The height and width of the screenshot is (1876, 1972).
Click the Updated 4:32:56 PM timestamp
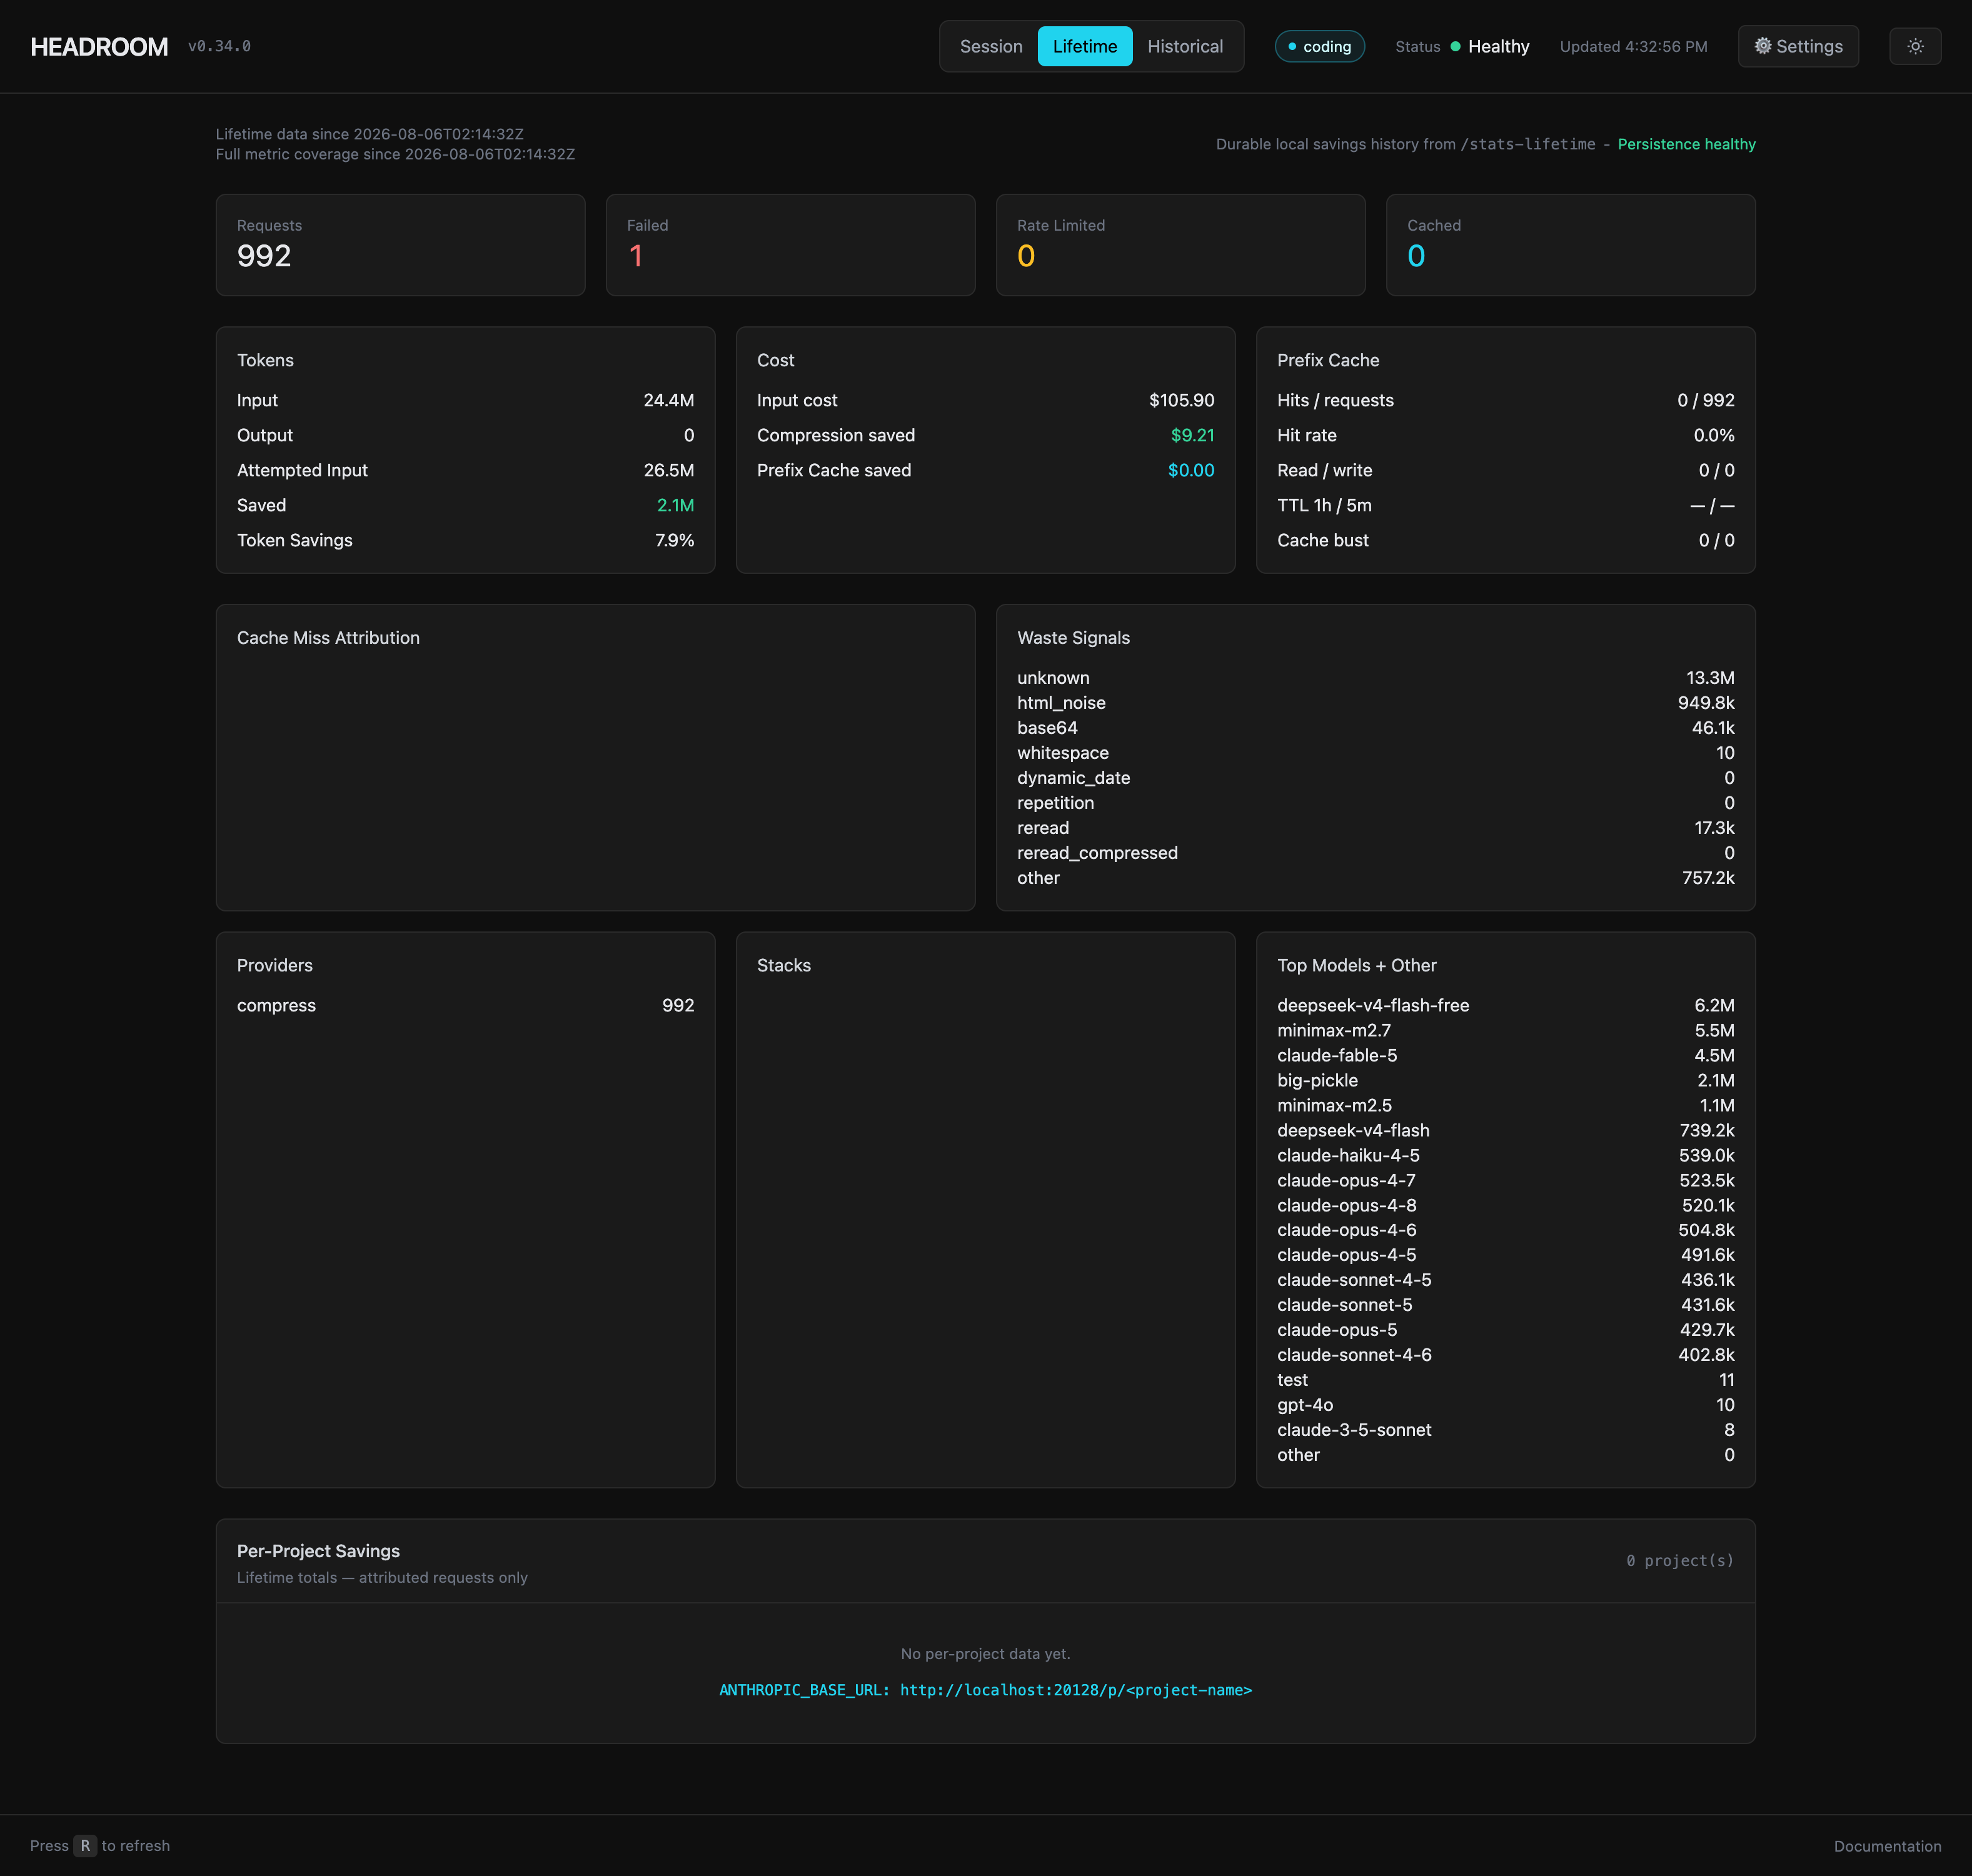[1633, 46]
